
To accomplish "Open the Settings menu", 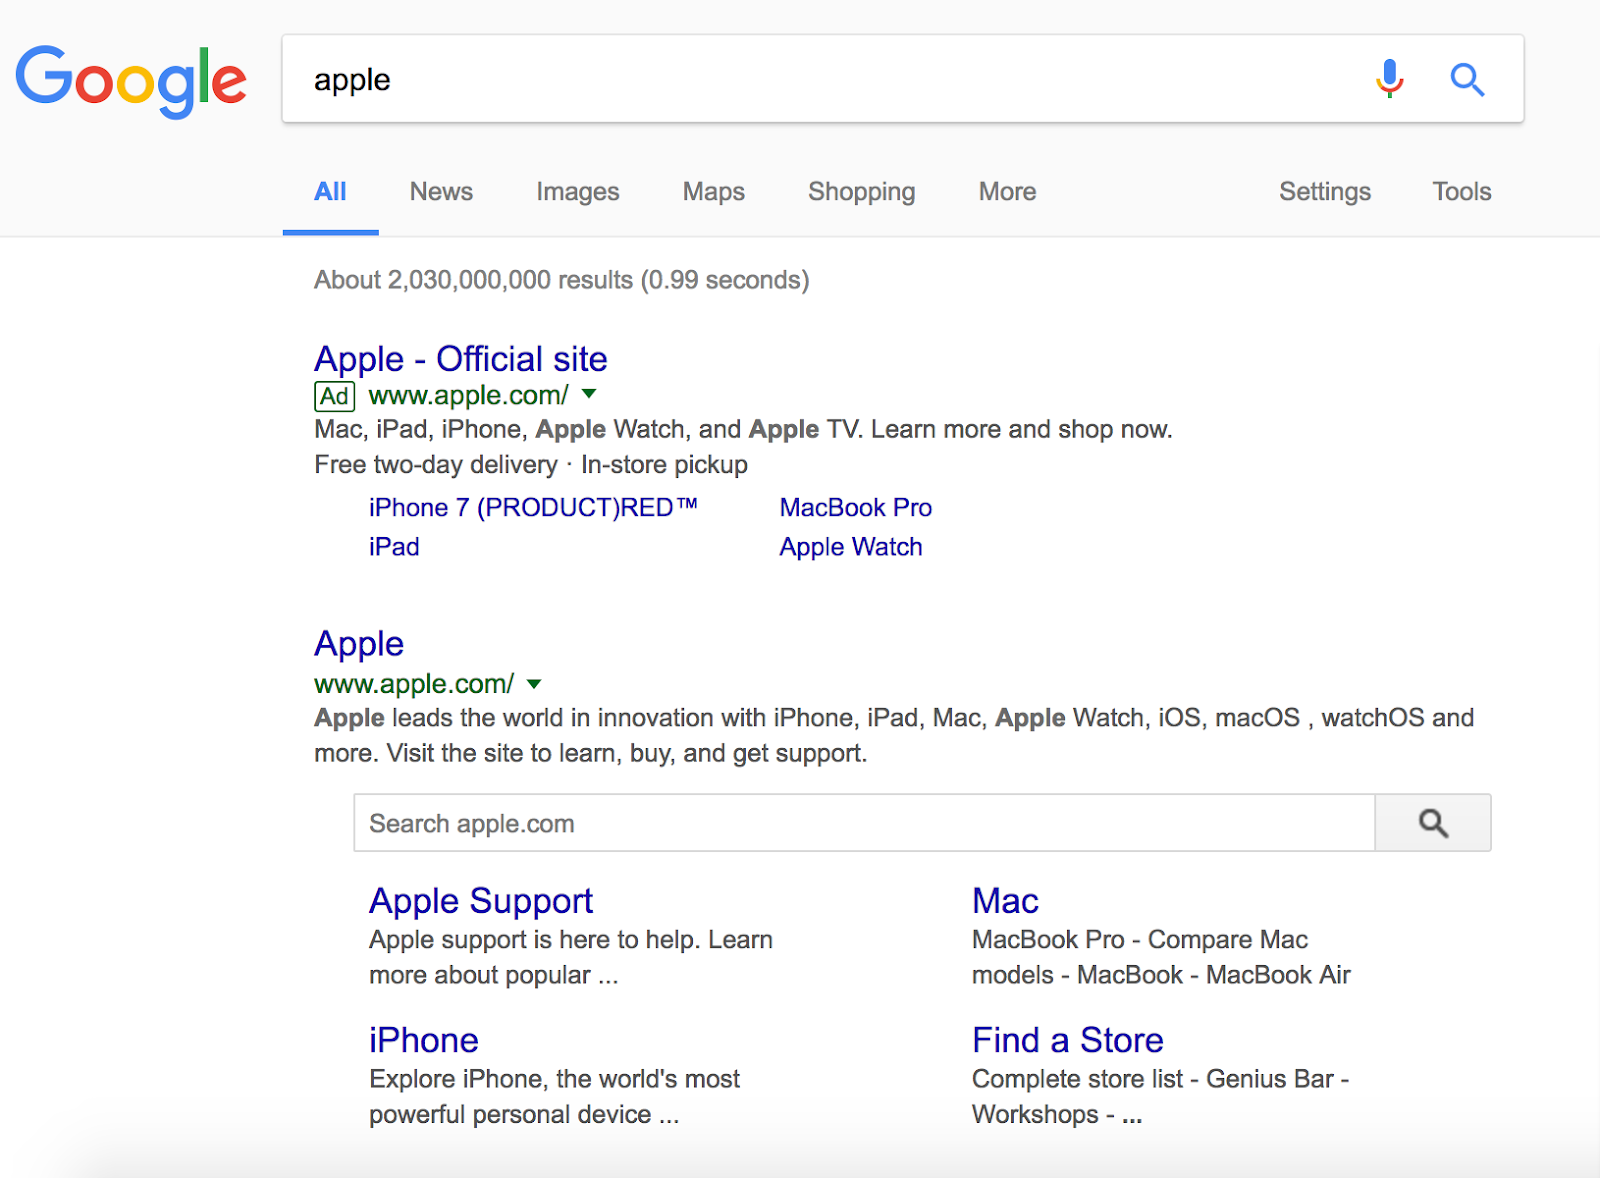I will [1325, 192].
